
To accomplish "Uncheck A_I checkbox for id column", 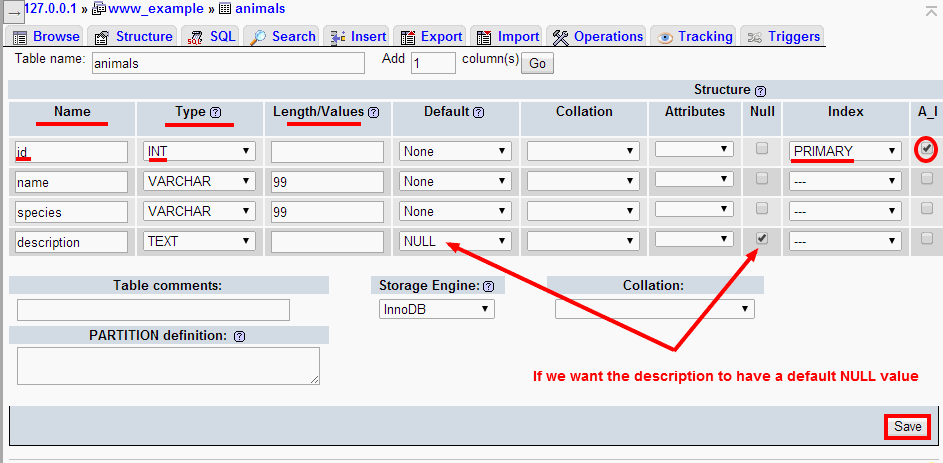I will 927,149.
